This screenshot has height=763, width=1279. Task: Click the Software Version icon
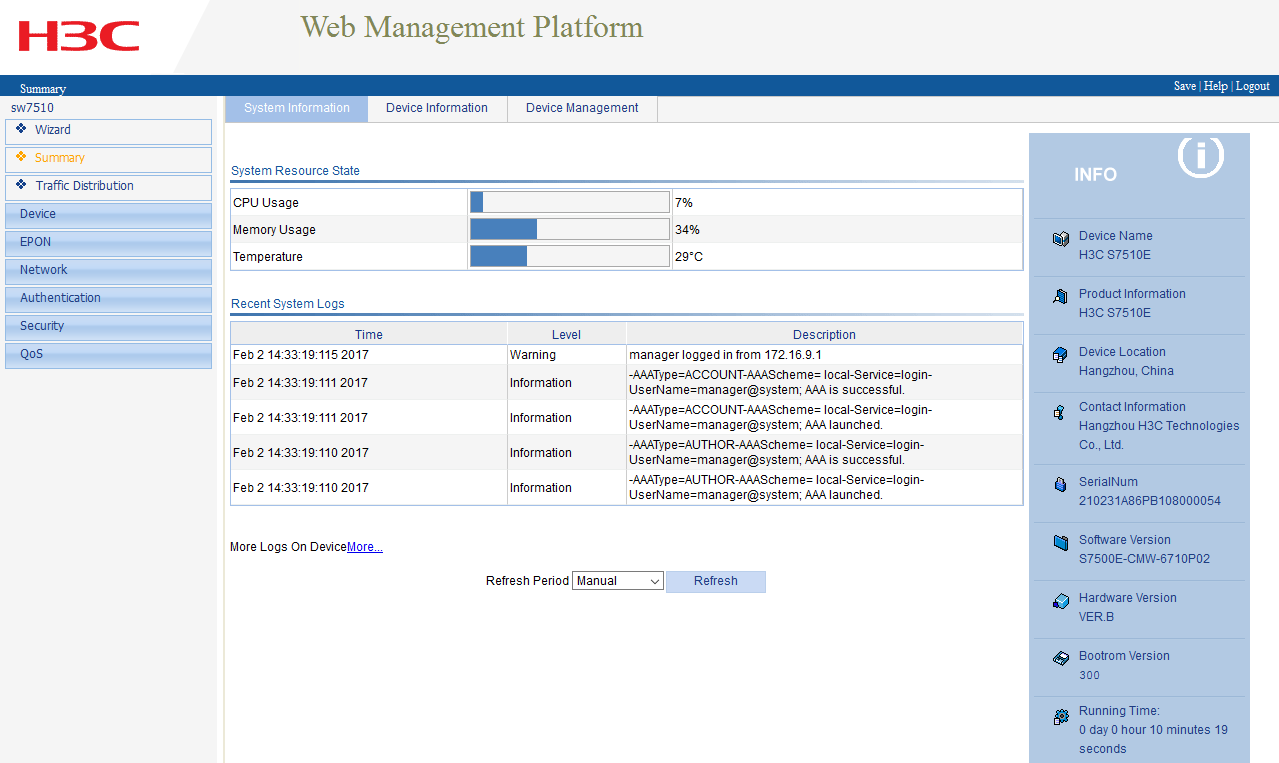point(1061,543)
